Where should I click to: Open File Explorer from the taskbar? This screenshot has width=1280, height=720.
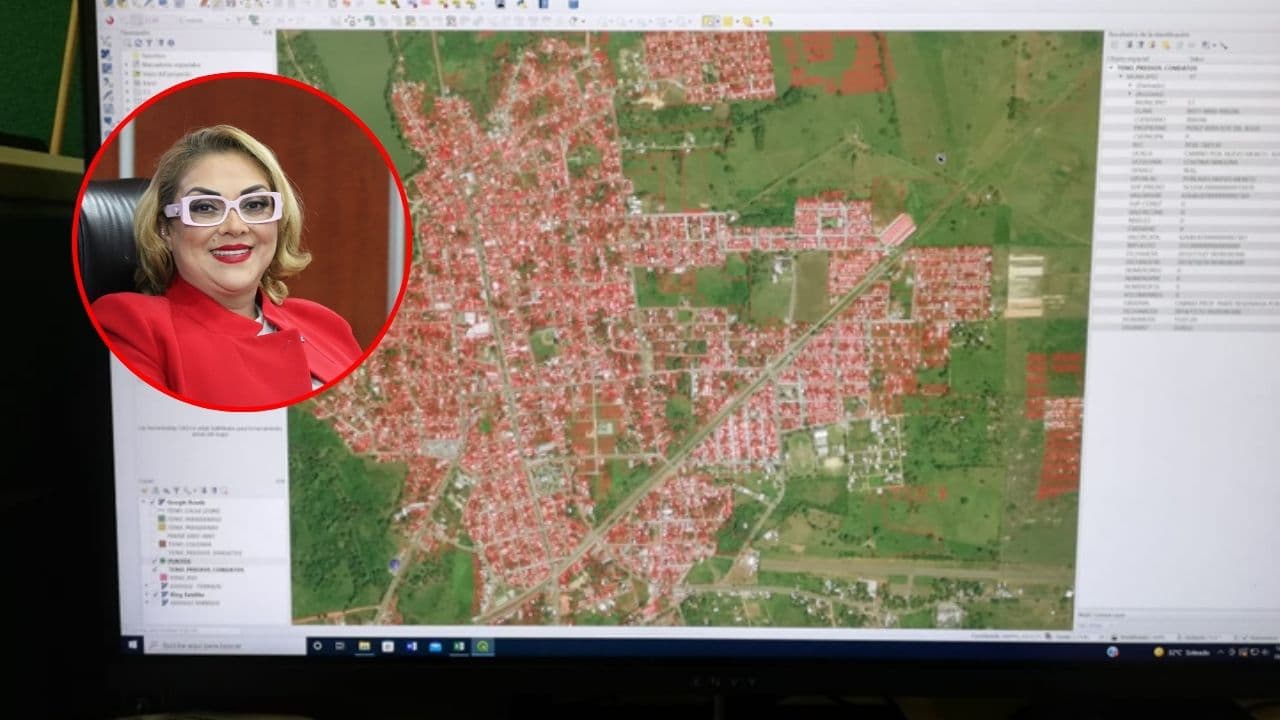click(x=364, y=646)
